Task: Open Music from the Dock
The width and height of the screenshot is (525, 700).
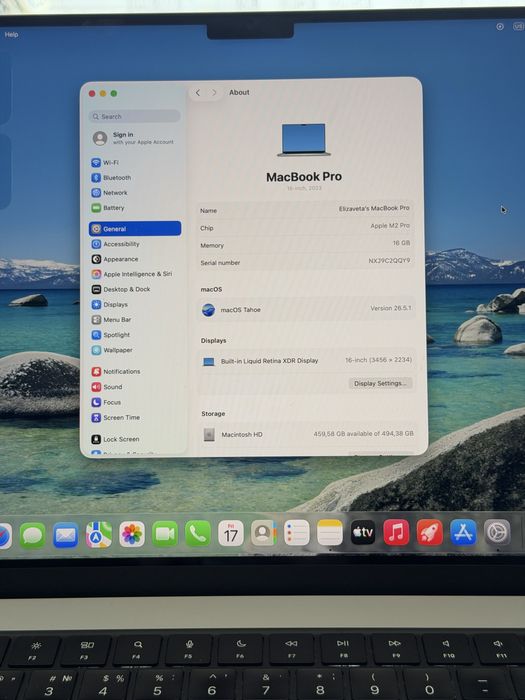Action: coord(396,532)
